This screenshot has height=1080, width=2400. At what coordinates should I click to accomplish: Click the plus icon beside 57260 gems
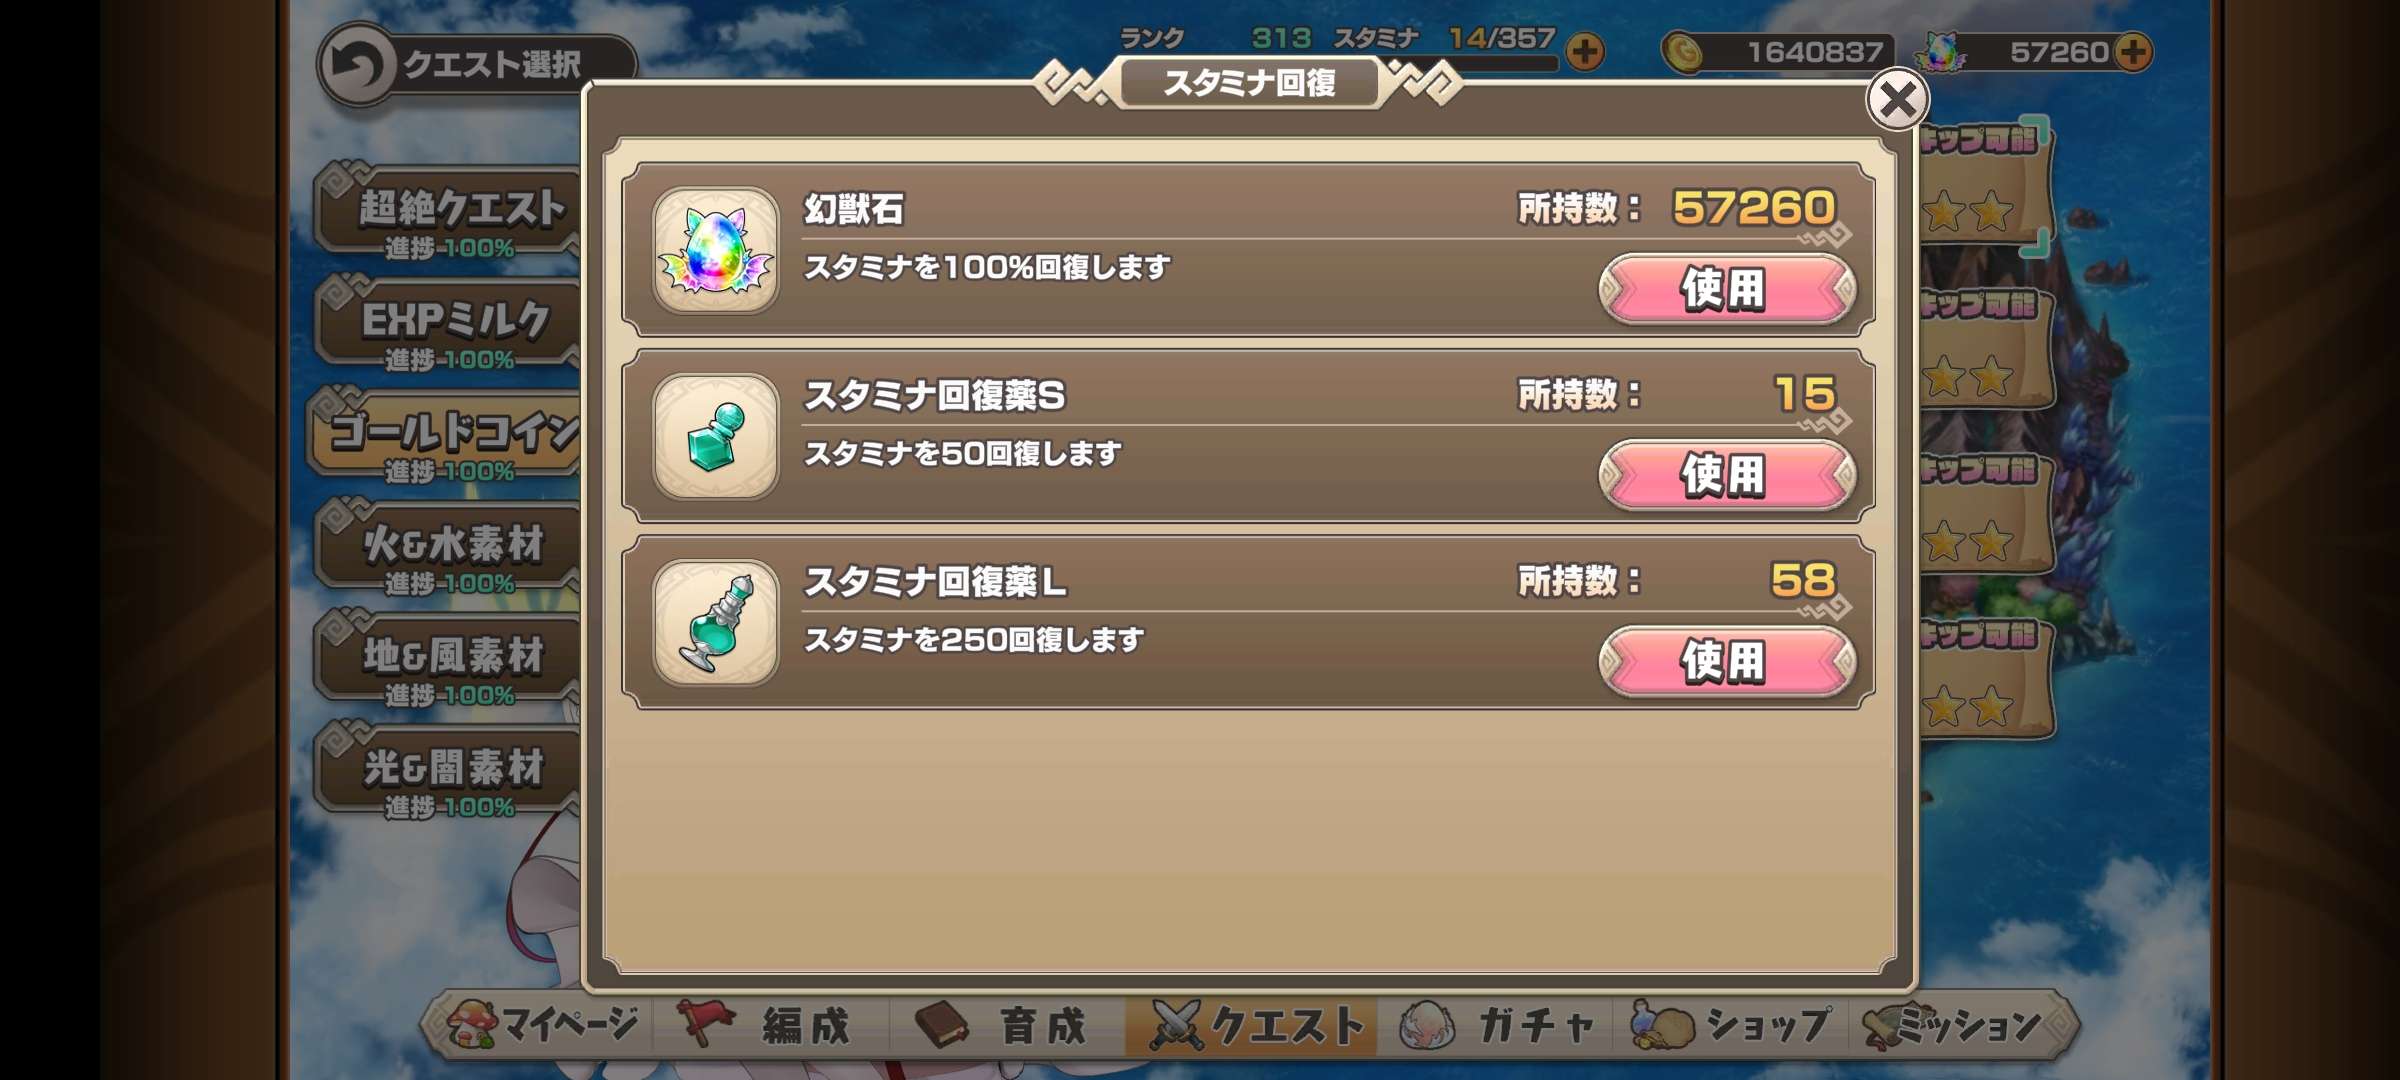[x=2134, y=52]
